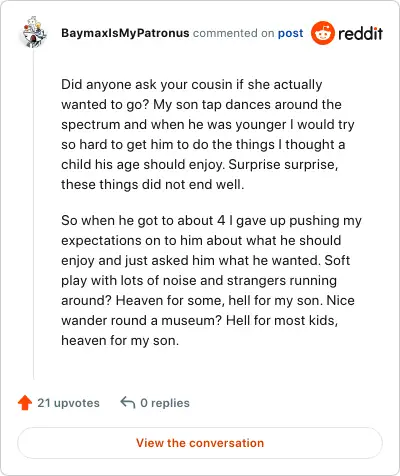400x476 pixels.
Task: Click the orange Reddit Snoo logo
Action: coord(322,33)
